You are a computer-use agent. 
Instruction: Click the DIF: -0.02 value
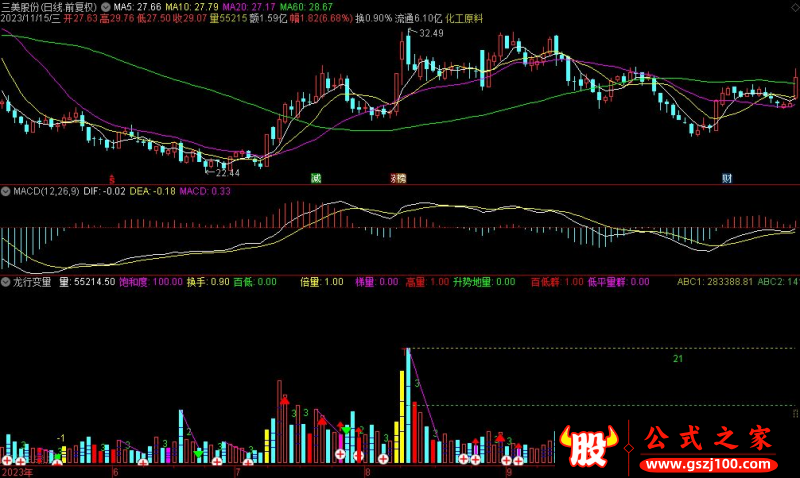click(104, 191)
